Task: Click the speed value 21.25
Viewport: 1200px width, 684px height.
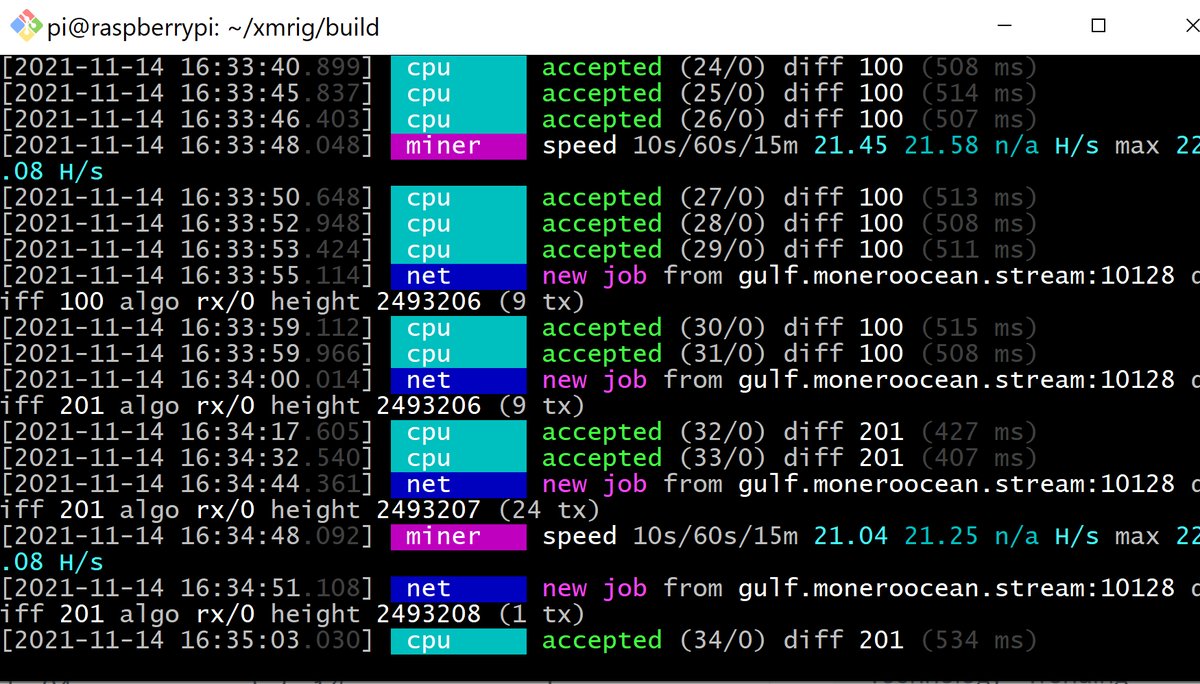Action: pyautogui.click(x=941, y=536)
